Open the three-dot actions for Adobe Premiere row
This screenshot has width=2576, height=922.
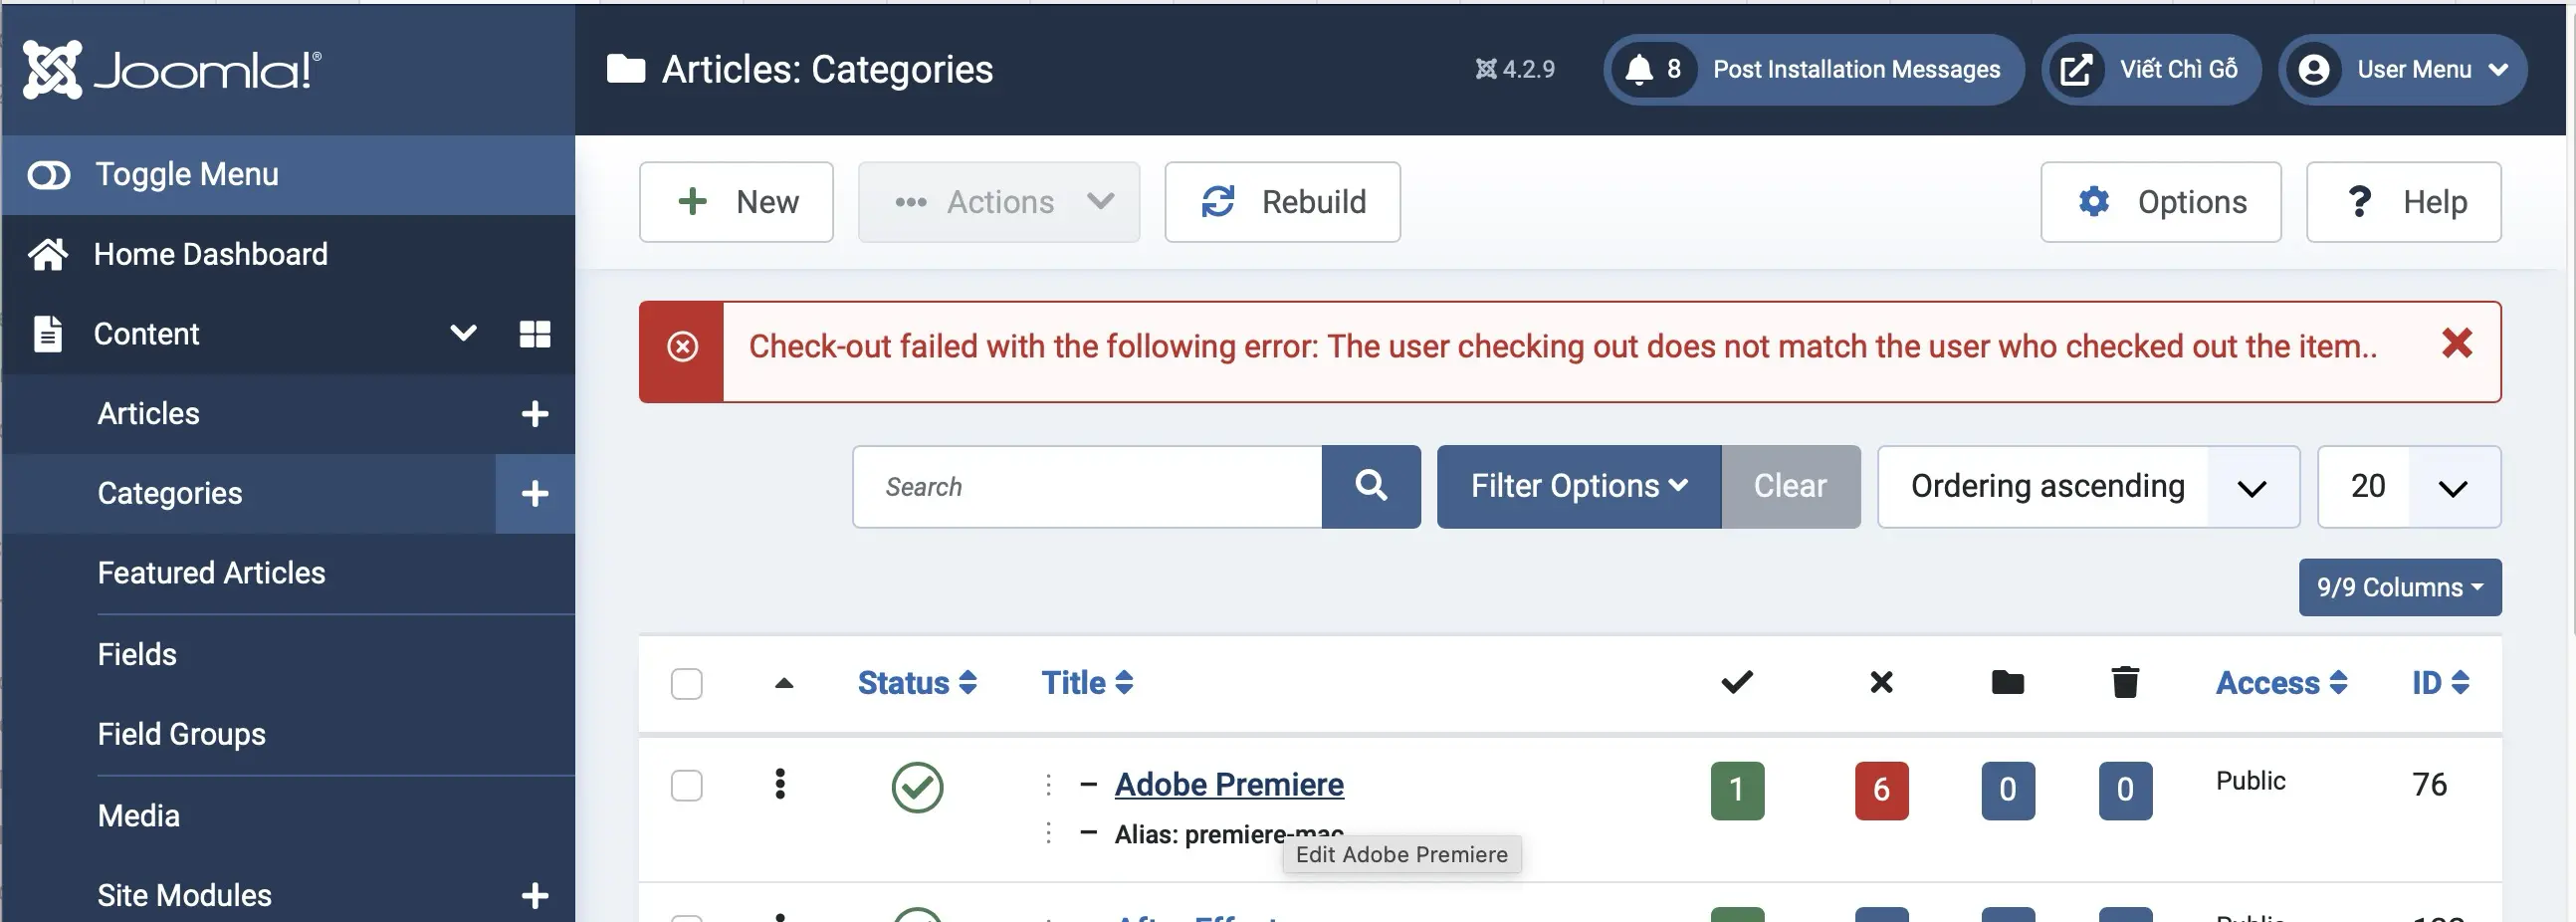coord(780,784)
